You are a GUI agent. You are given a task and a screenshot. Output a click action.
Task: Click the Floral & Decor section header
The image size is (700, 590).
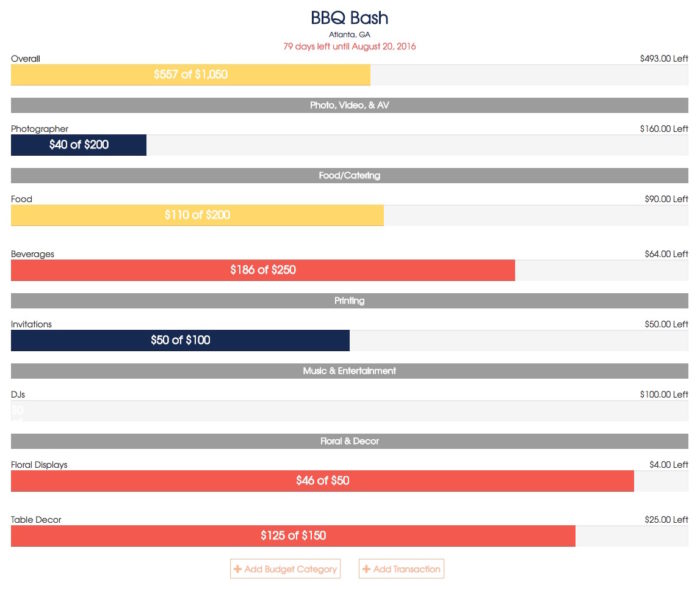pyautogui.click(x=350, y=441)
